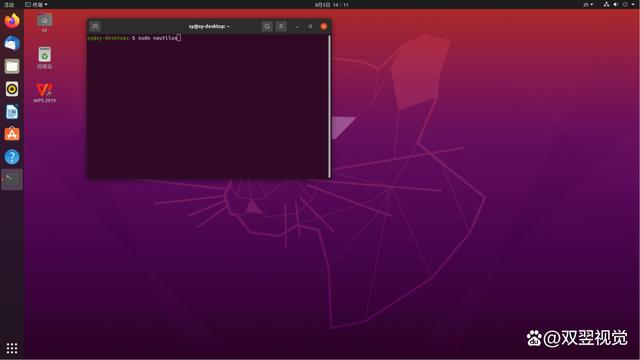Select the recycle bin desktop icon

point(44,58)
